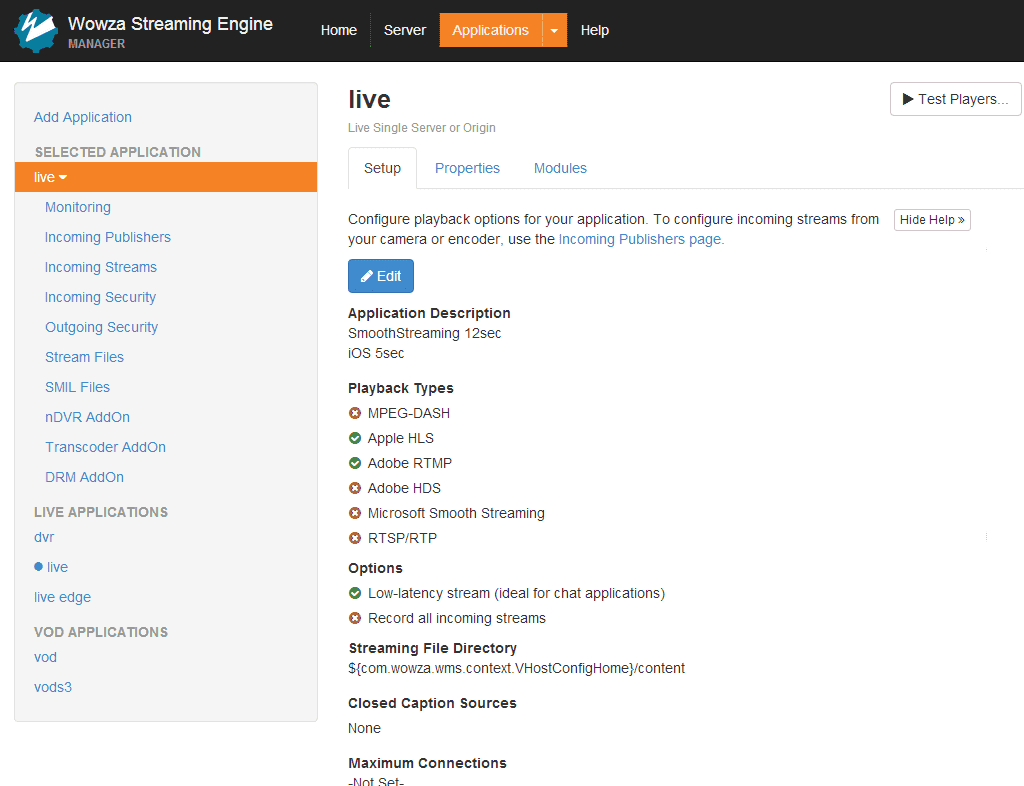Click the Streaming File Directory path text
Screen dimensions: 1024x786
517,668
